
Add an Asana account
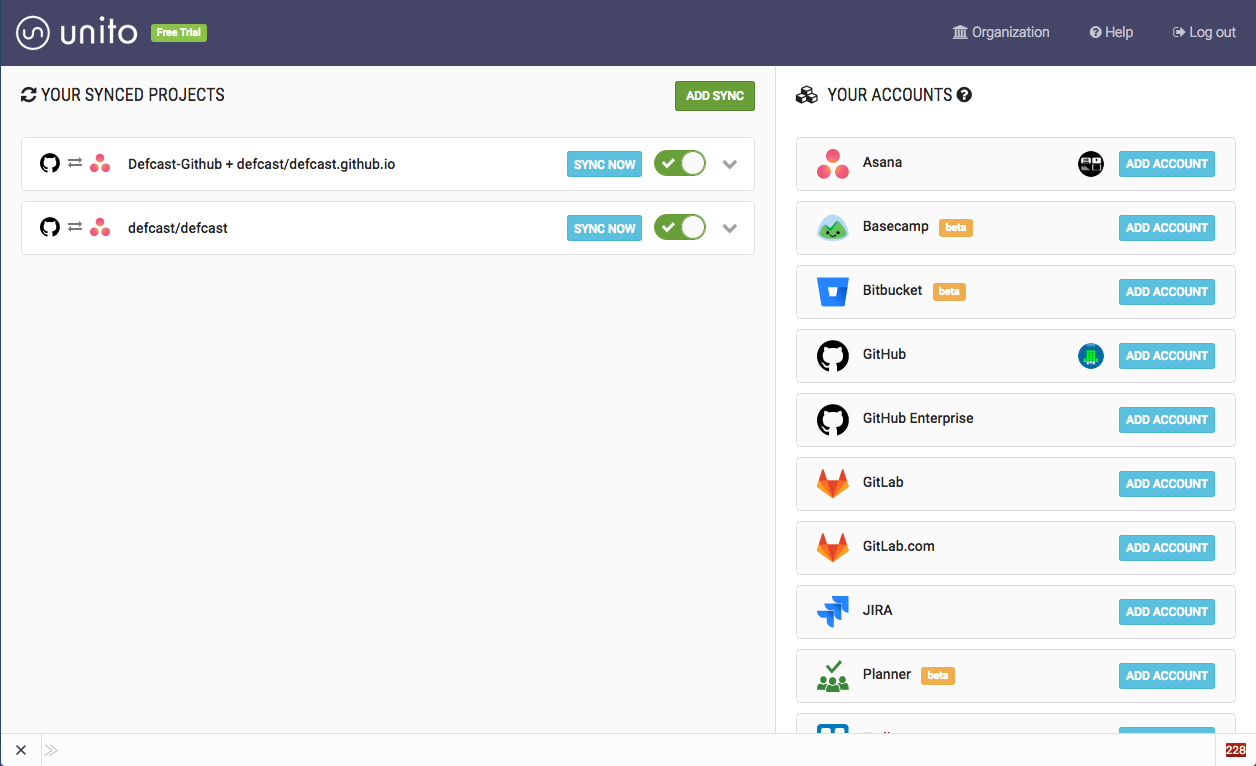pos(1167,164)
